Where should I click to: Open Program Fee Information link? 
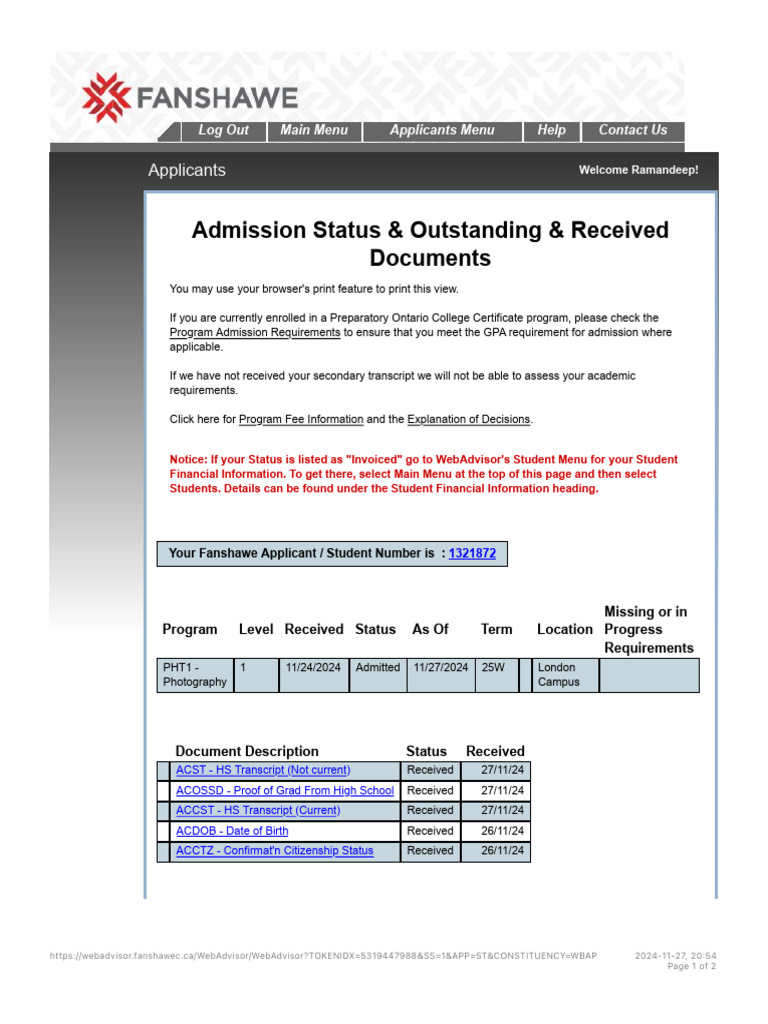(301, 419)
